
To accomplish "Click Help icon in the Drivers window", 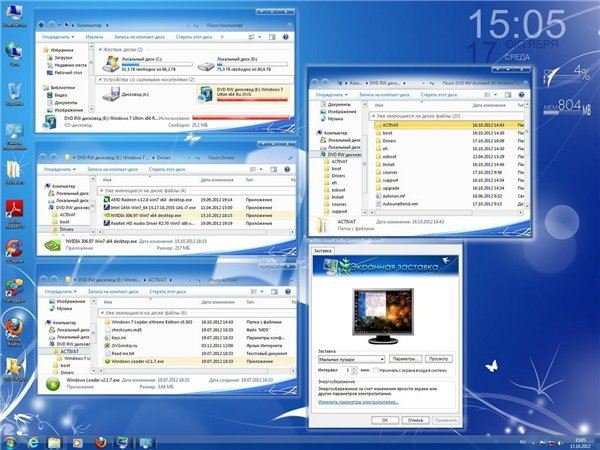I will tap(287, 169).
